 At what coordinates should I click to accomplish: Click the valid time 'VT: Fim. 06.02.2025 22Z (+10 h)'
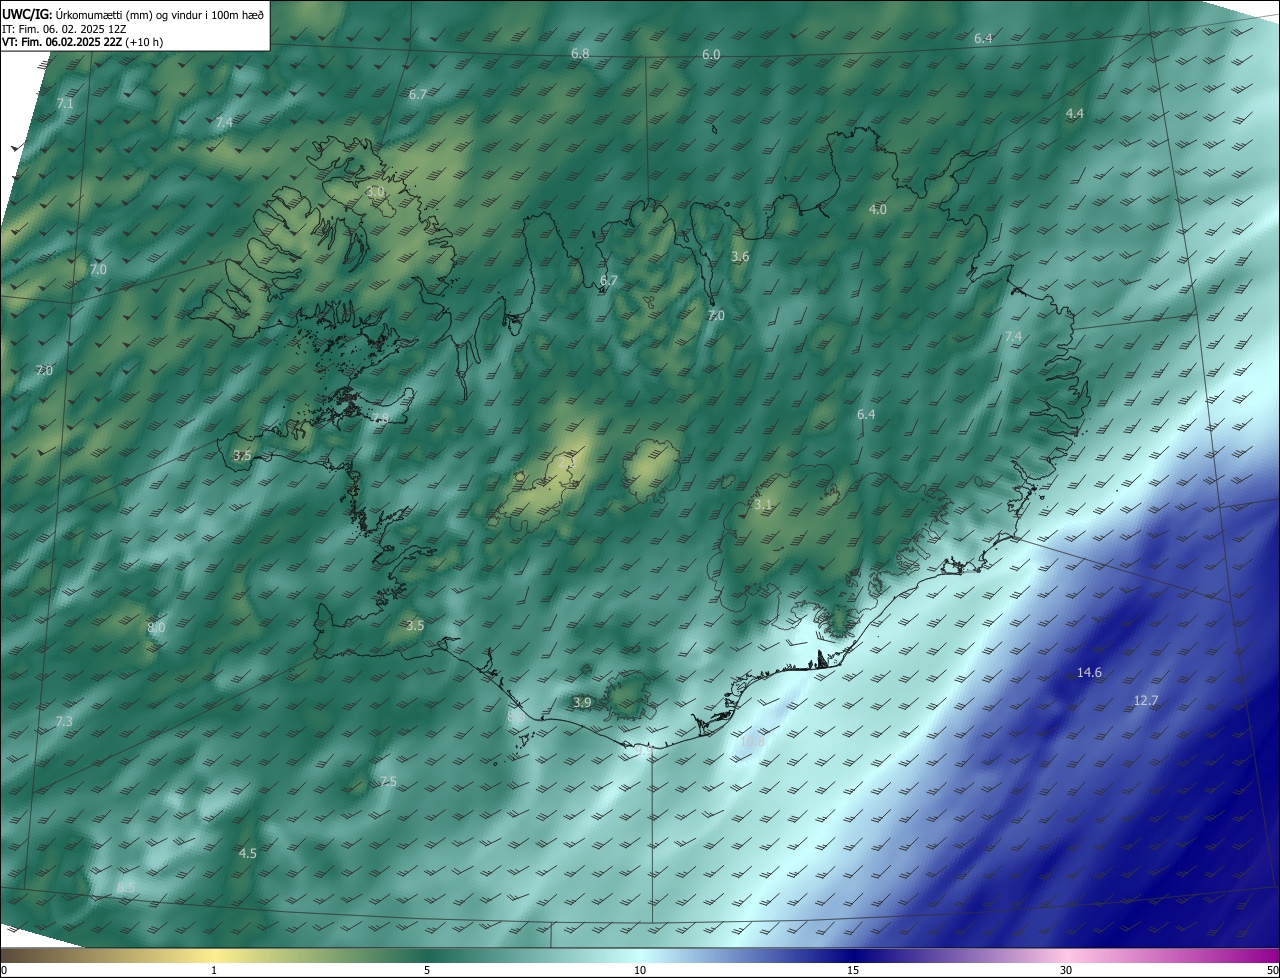82,42
